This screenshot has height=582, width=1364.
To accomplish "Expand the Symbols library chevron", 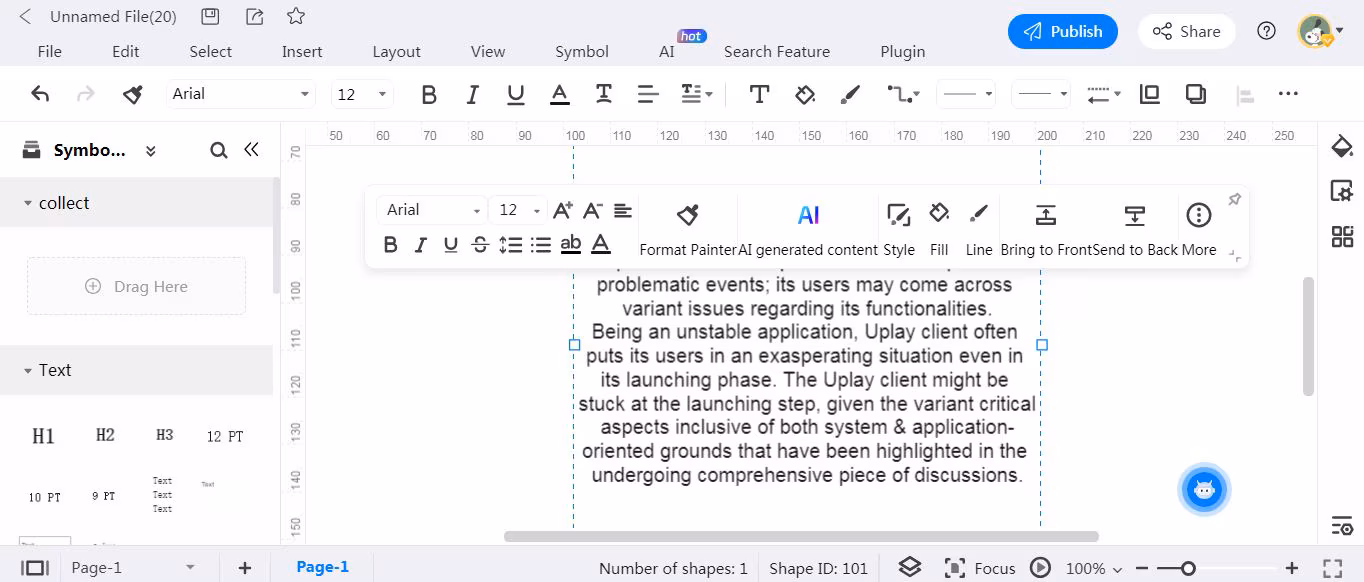I will coord(150,151).
